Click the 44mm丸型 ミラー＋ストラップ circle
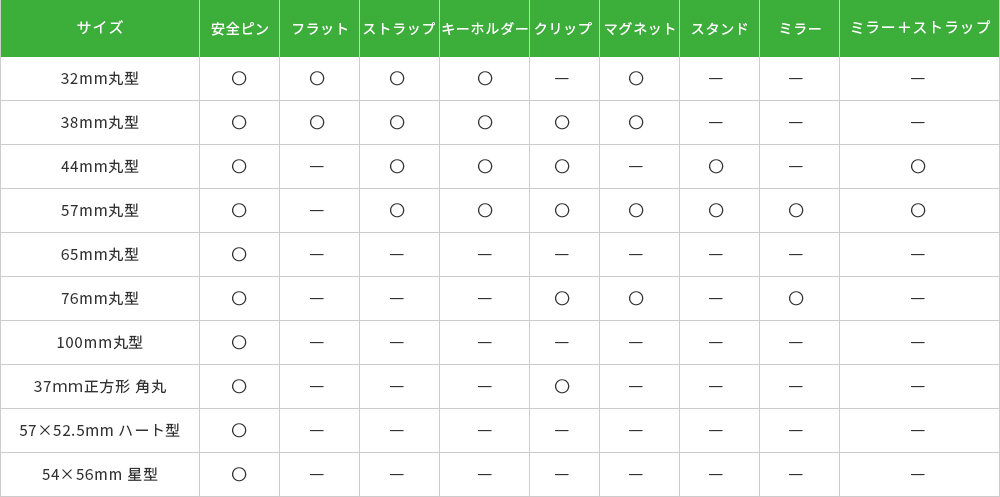Screen dimensions: 1000x497 click(x=918, y=166)
